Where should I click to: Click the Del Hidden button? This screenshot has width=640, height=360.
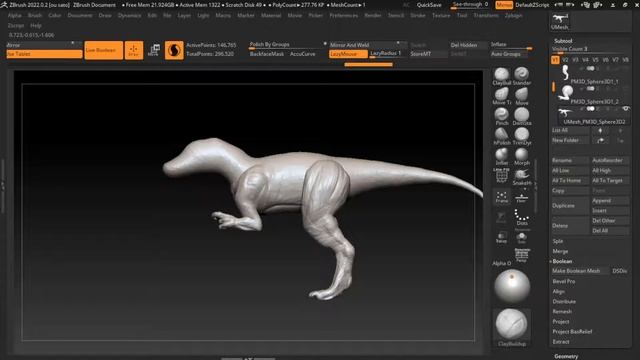[469, 45]
